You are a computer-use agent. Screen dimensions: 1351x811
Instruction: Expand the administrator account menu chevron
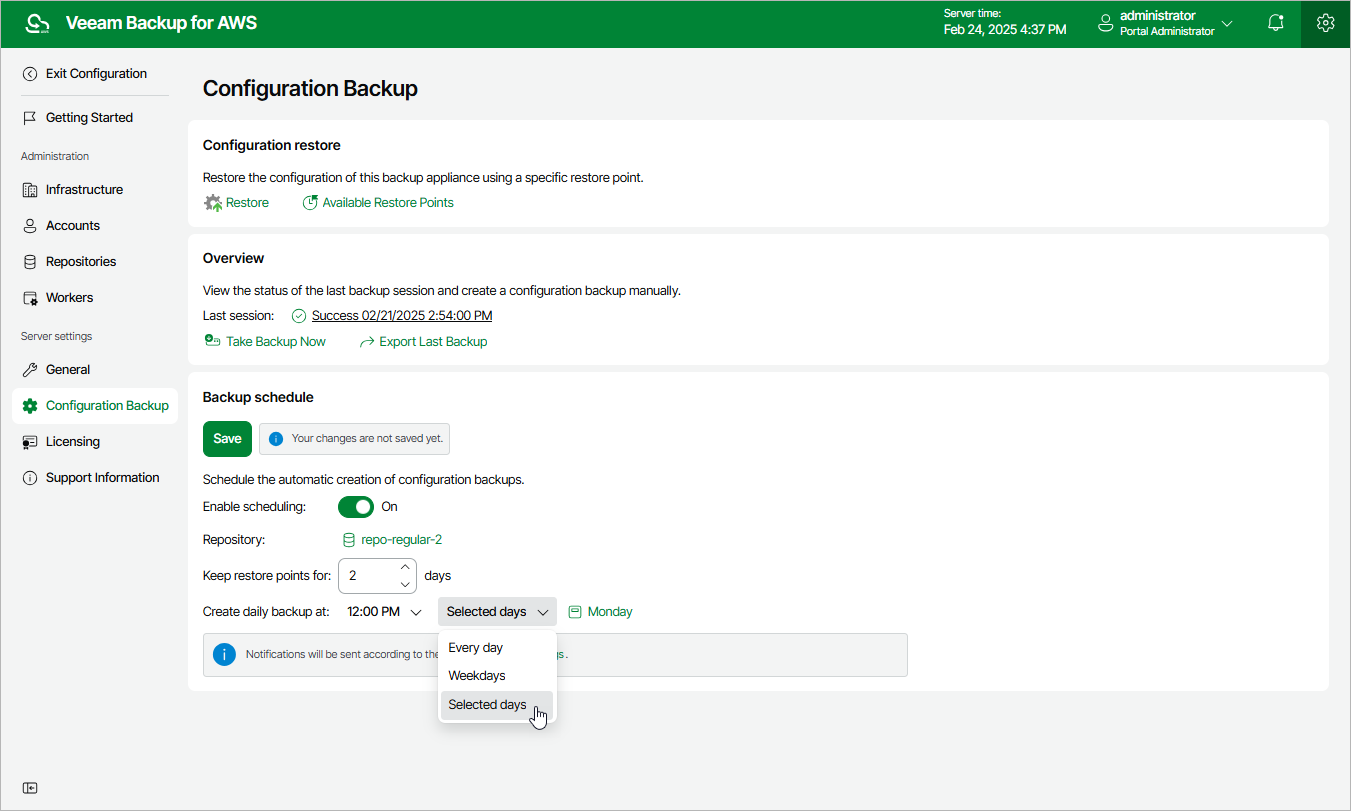pos(1228,23)
